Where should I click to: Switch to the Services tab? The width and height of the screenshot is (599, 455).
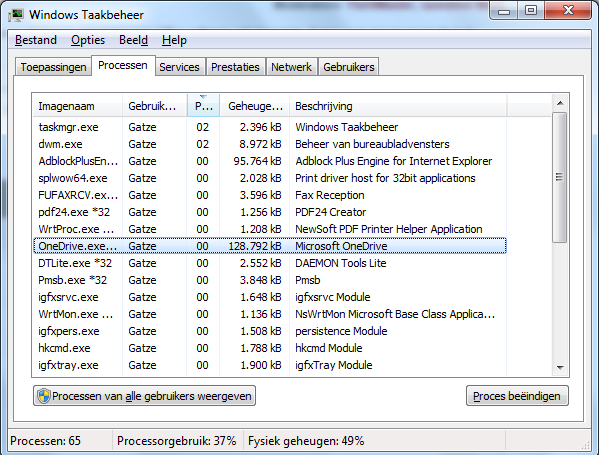(x=180, y=67)
